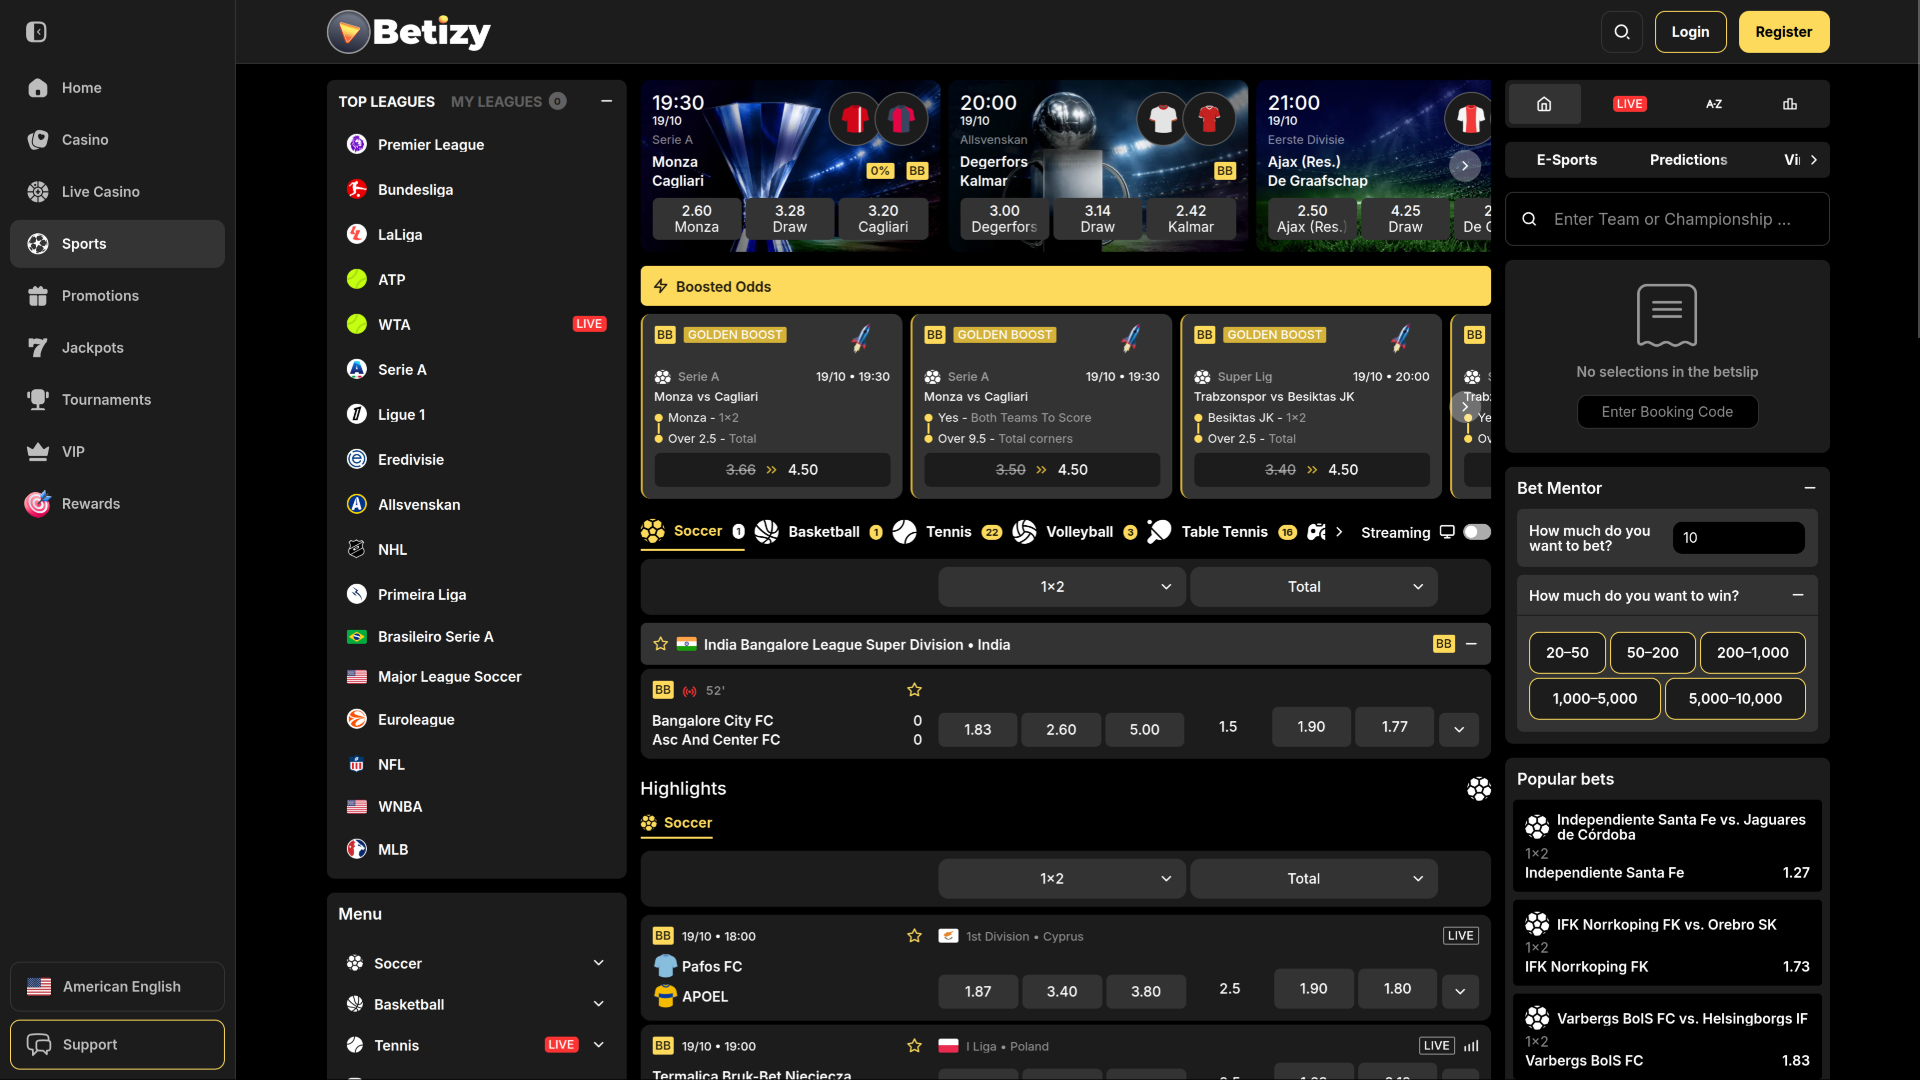Star the India Bangalore League Super Division

click(x=660, y=645)
